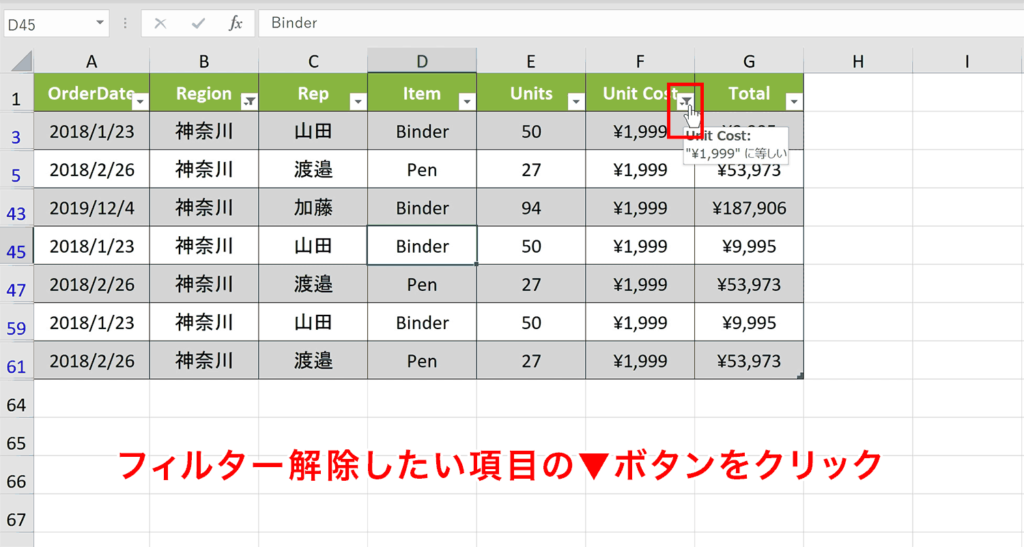Click Total ¥9,995 in row 59
The image size is (1024, 547).
point(749,322)
